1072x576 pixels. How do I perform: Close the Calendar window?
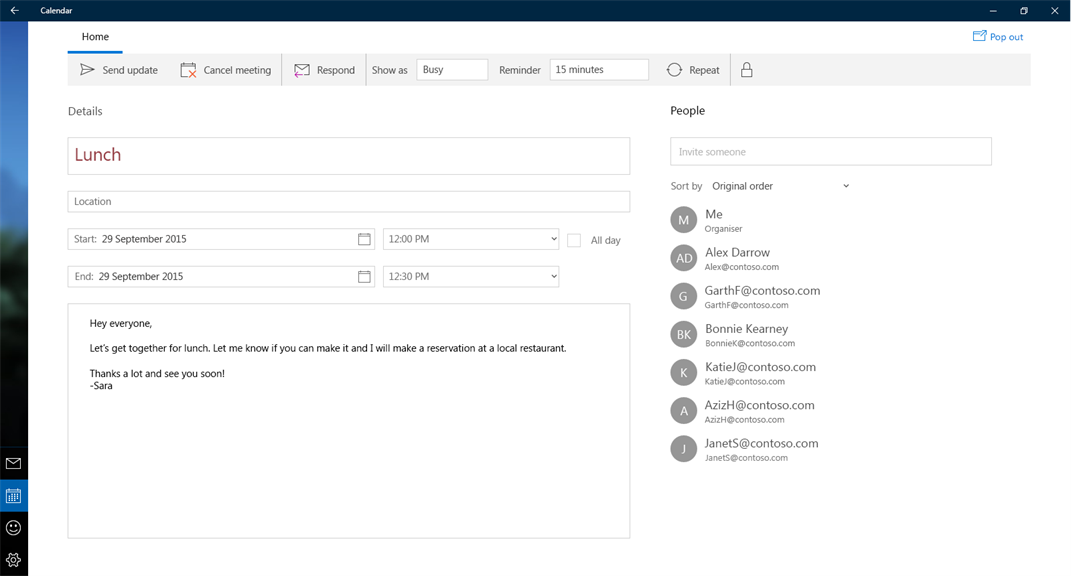[1054, 10]
